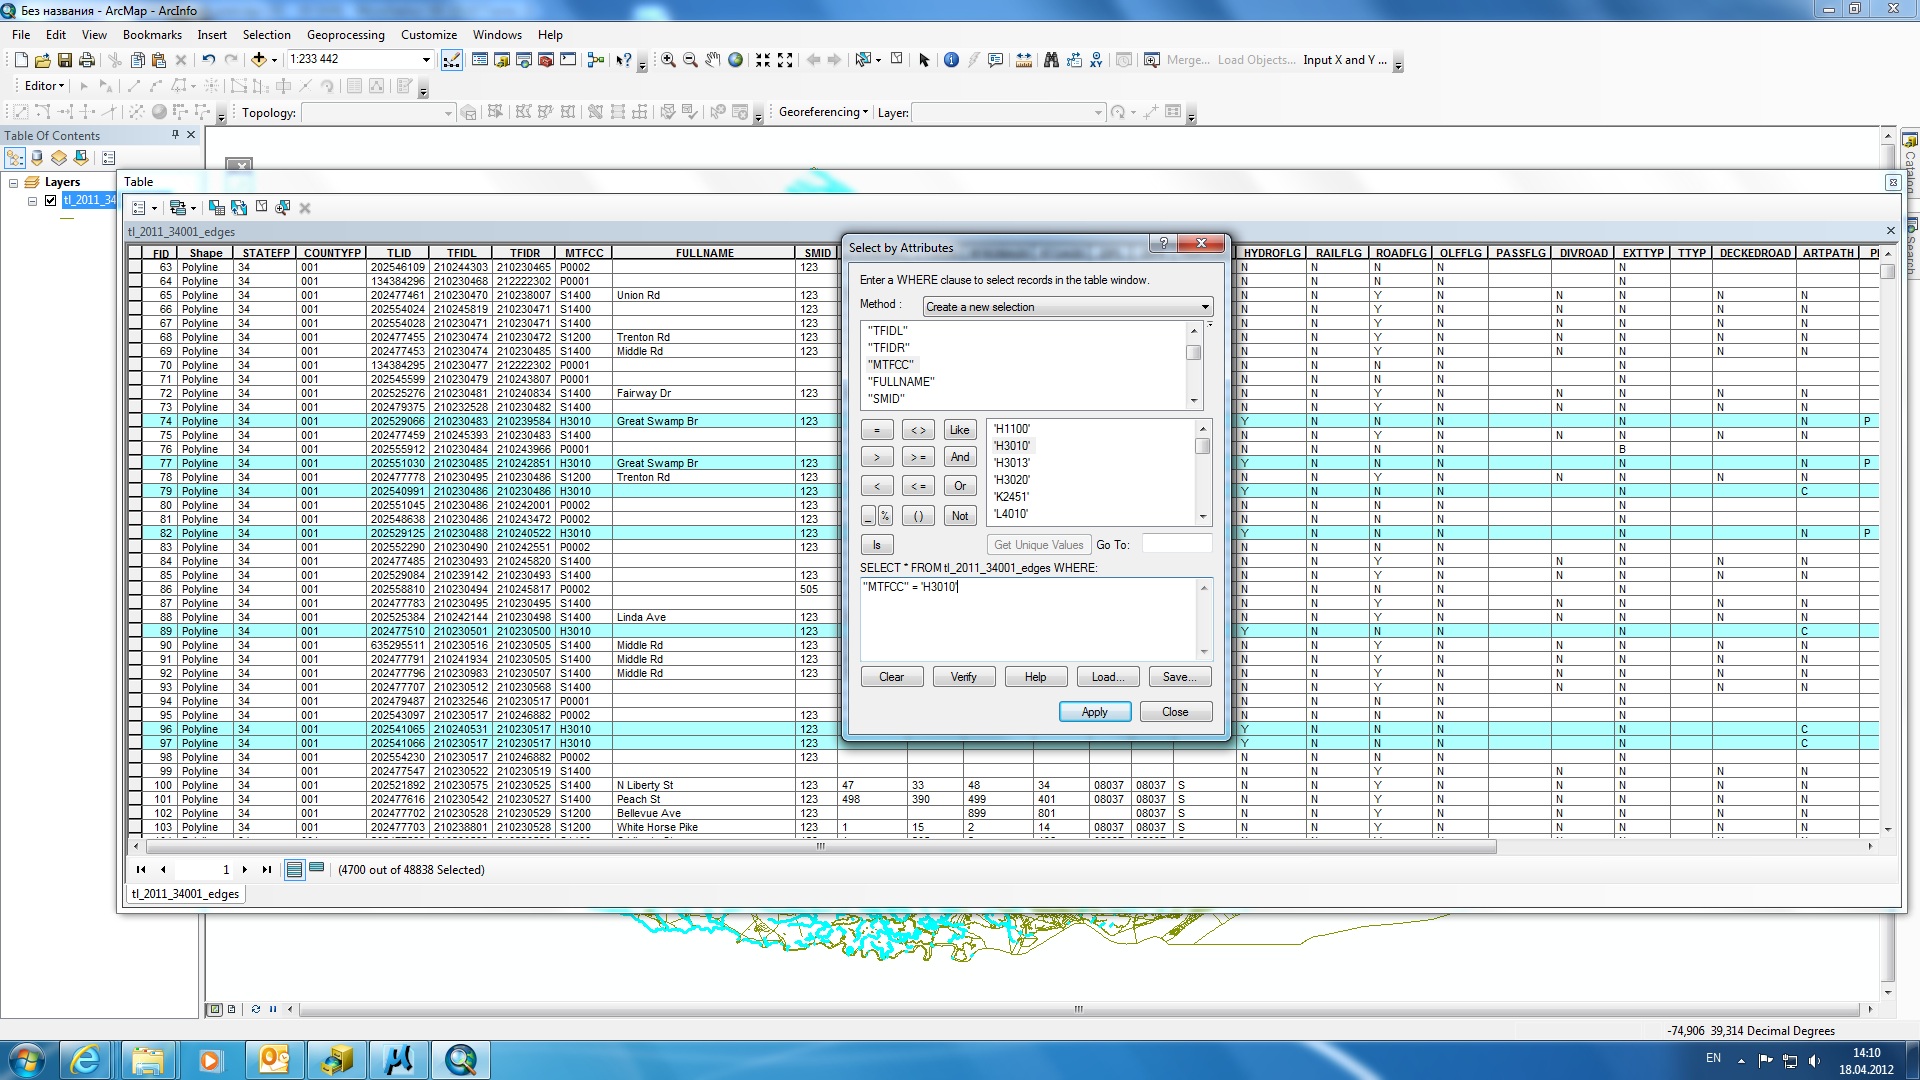
Task: Click the Zoom In tool icon
Action: click(668, 60)
